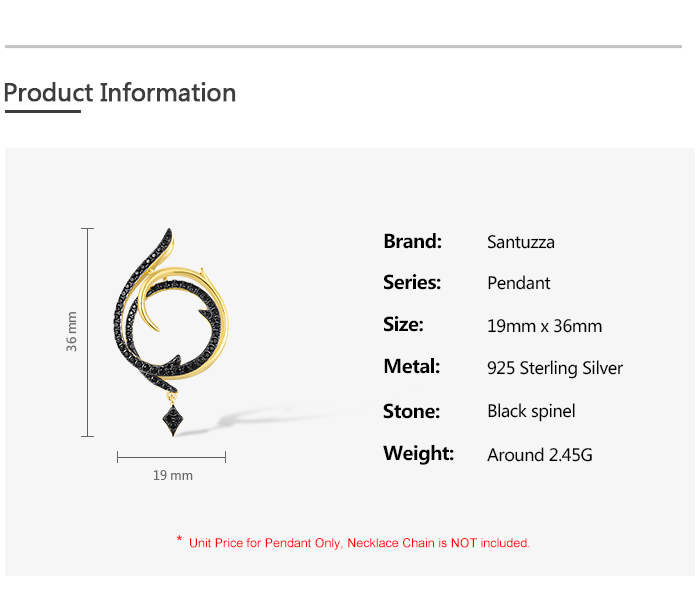The height and width of the screenshot is (615, 700).
Task: Click the Santuzza brand name
Action: tap(520, 242)
